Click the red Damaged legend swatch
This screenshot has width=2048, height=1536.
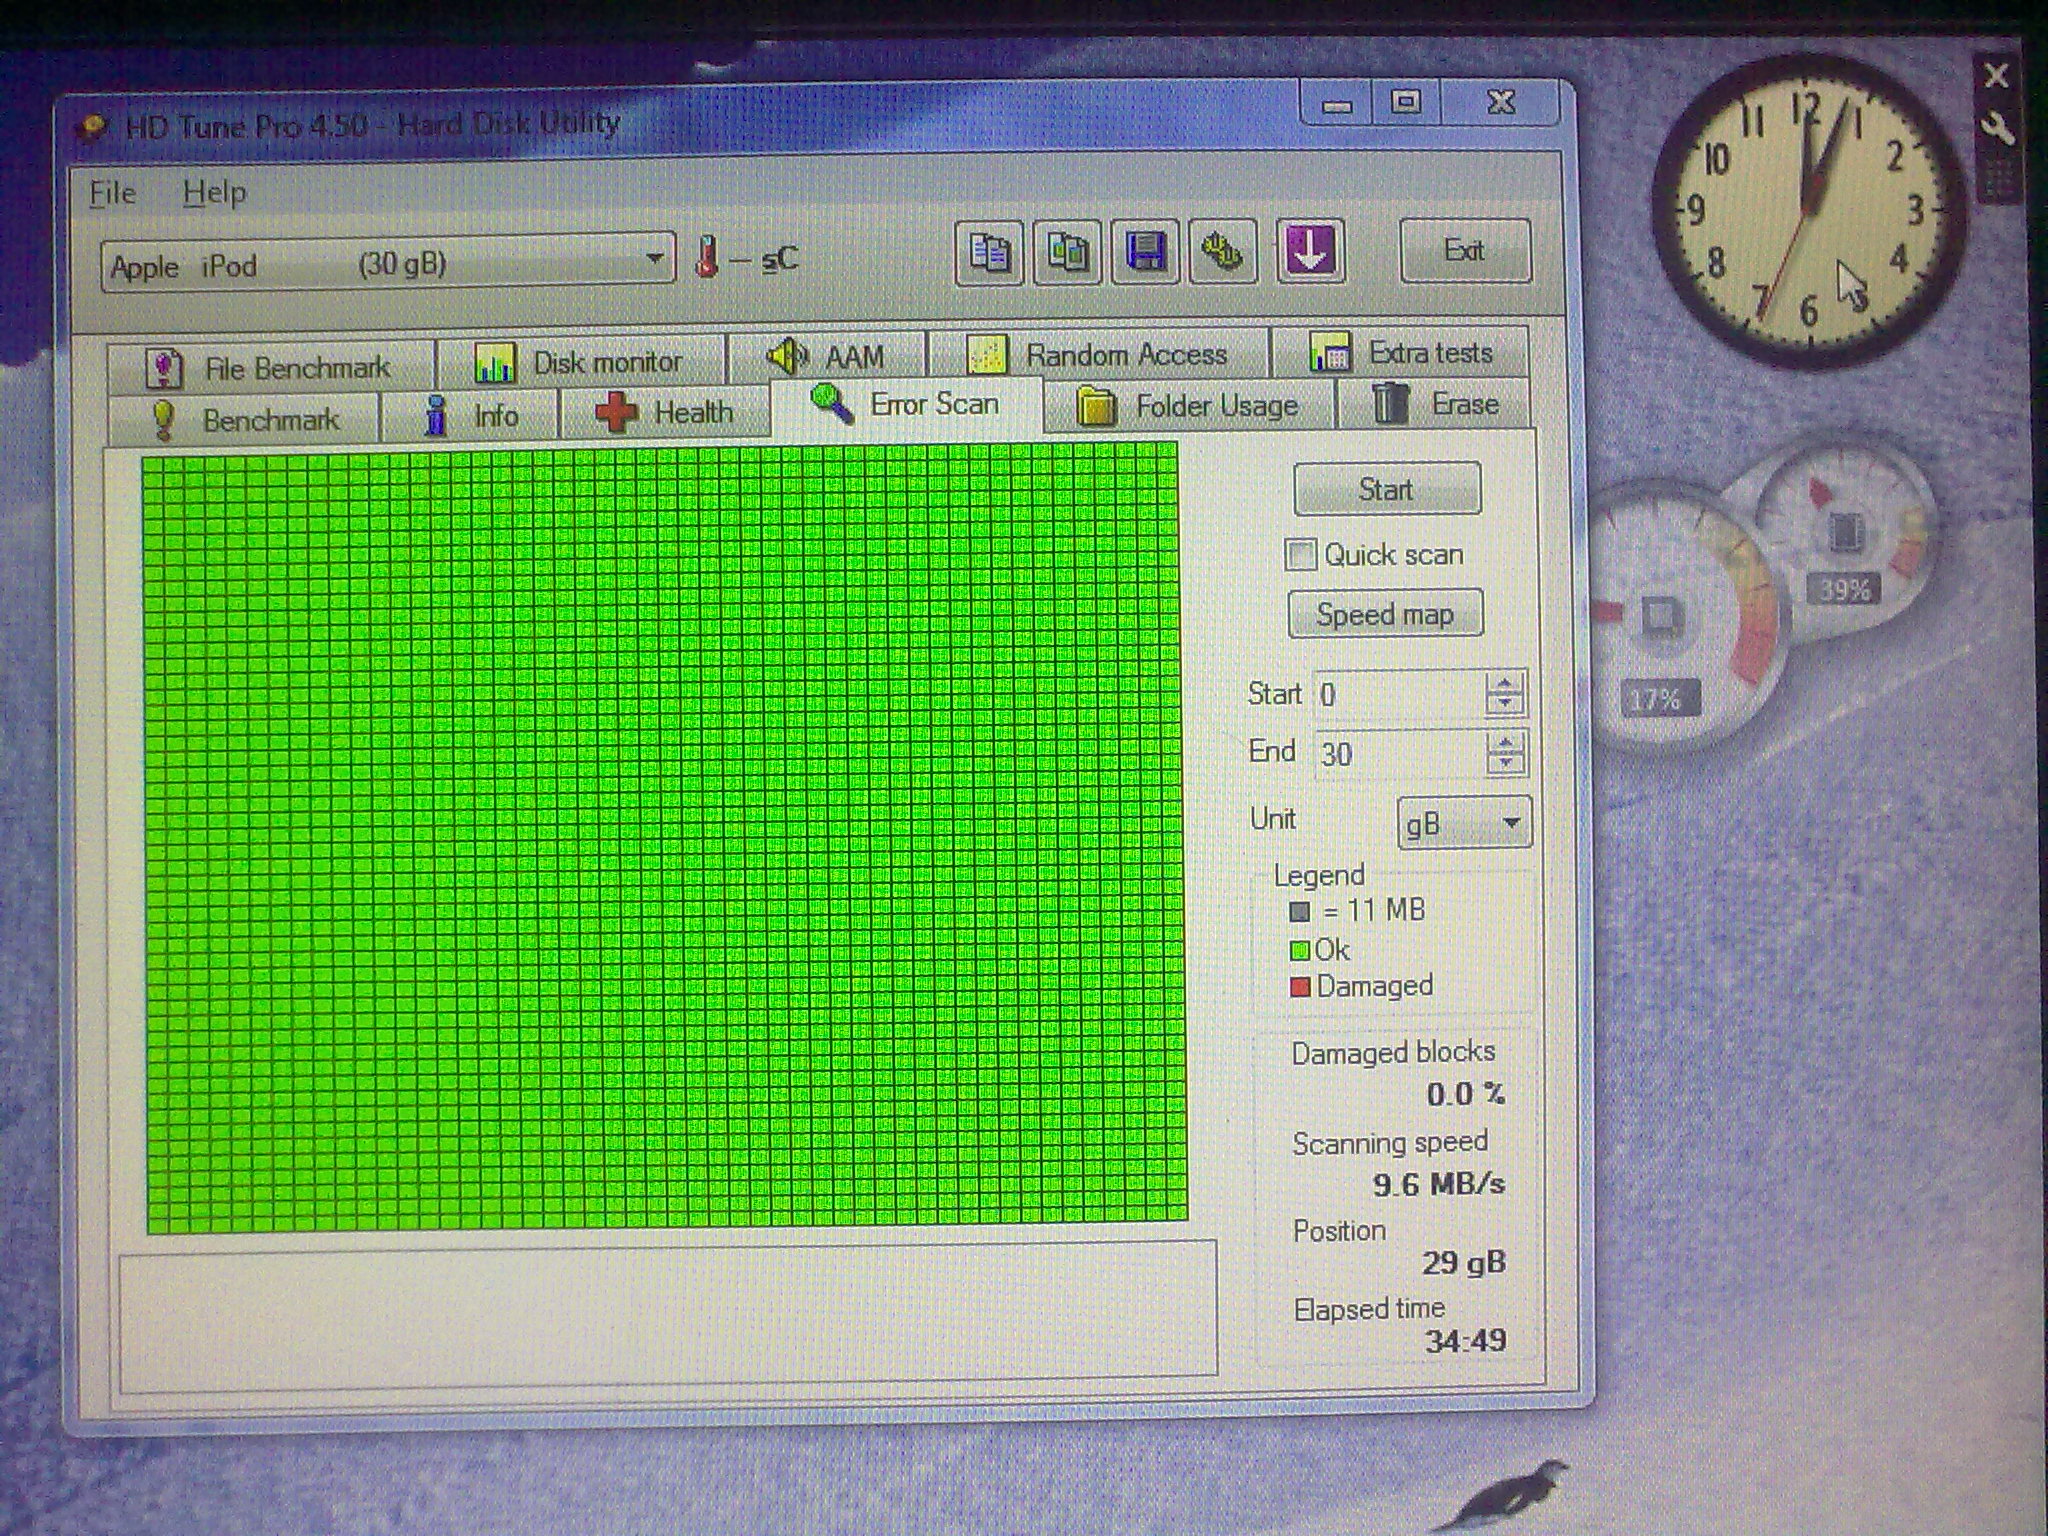pyautogui.click(x=1300, y=988)
